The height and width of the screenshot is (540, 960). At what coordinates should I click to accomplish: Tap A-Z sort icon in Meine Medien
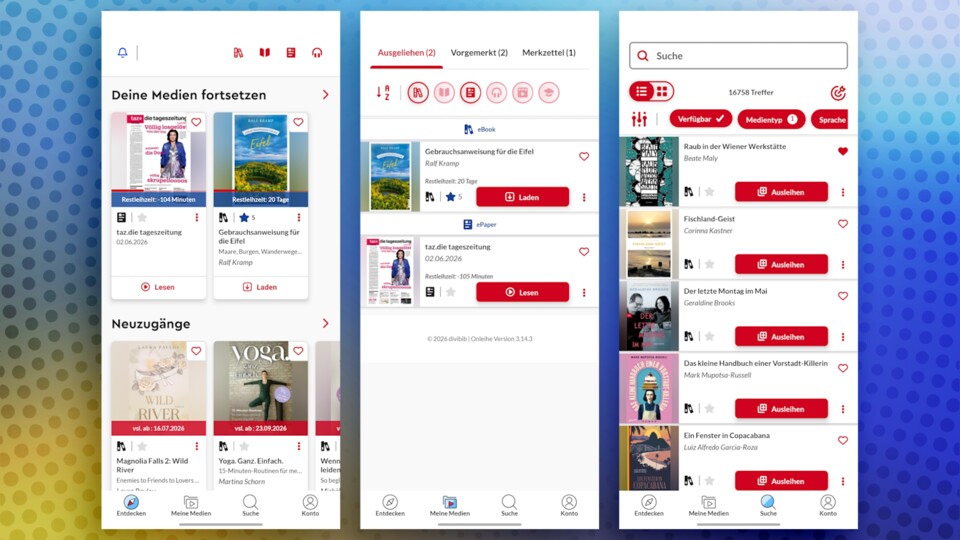pos(383,92)
